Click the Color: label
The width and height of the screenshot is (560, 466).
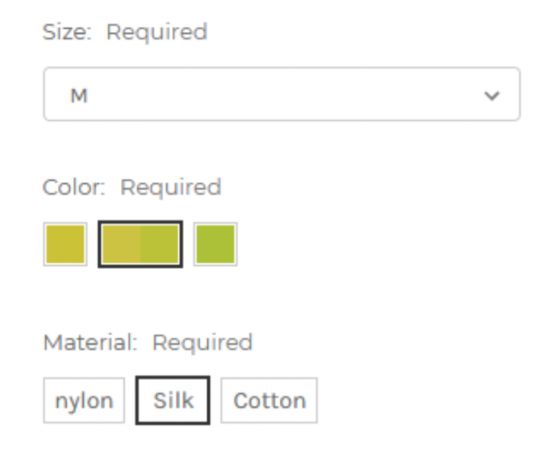tap(74, 187)
